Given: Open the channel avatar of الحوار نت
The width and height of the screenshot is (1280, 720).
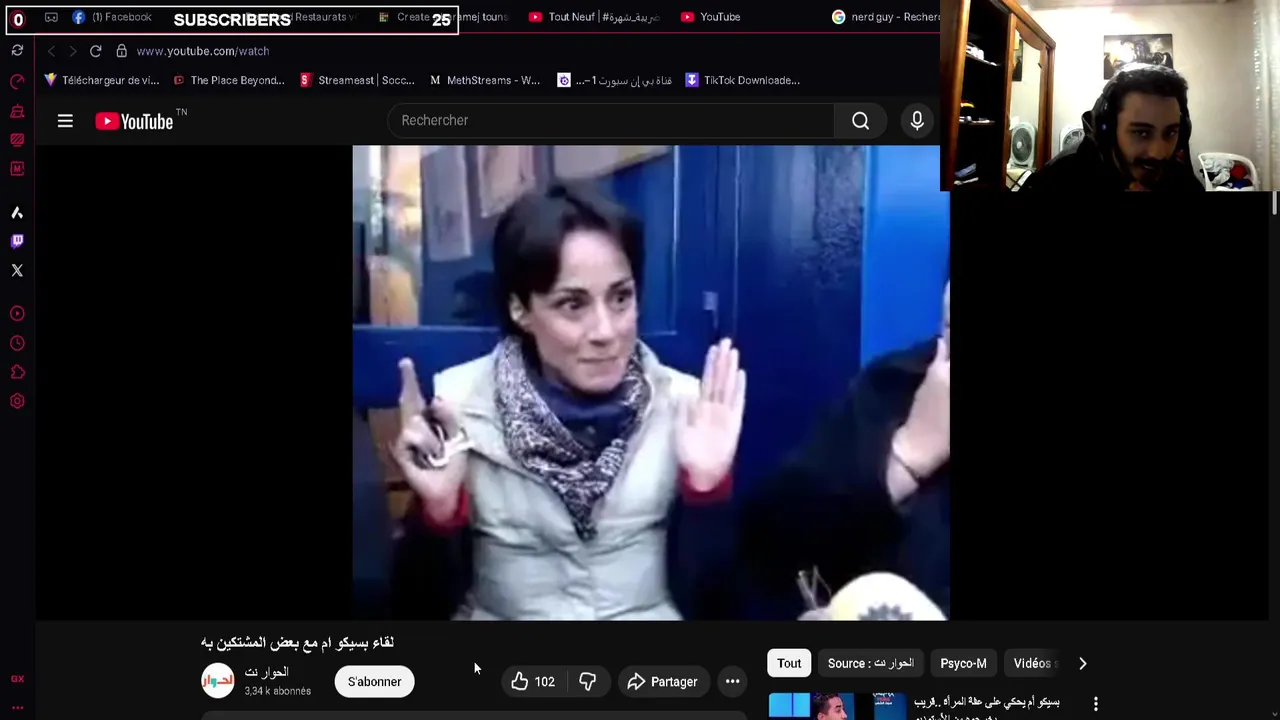Looking at the screenshot, I should 217,681.
